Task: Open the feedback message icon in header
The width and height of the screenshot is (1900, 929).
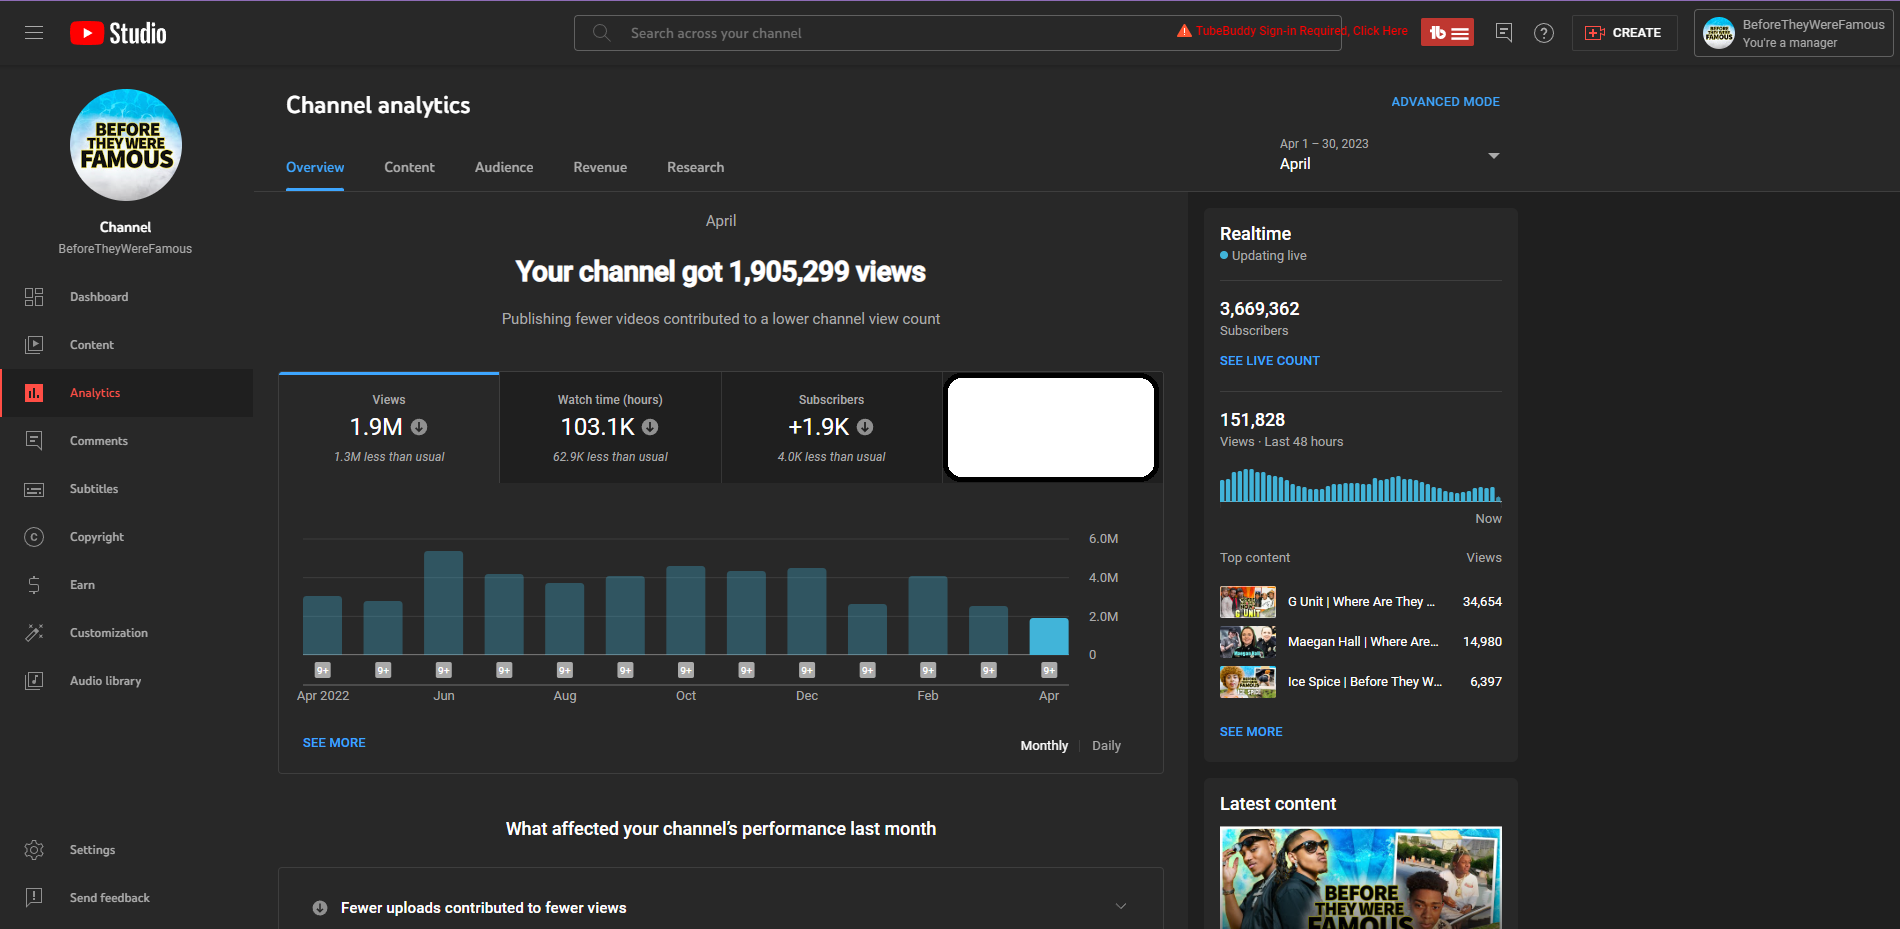Action: click(1504, 33)
